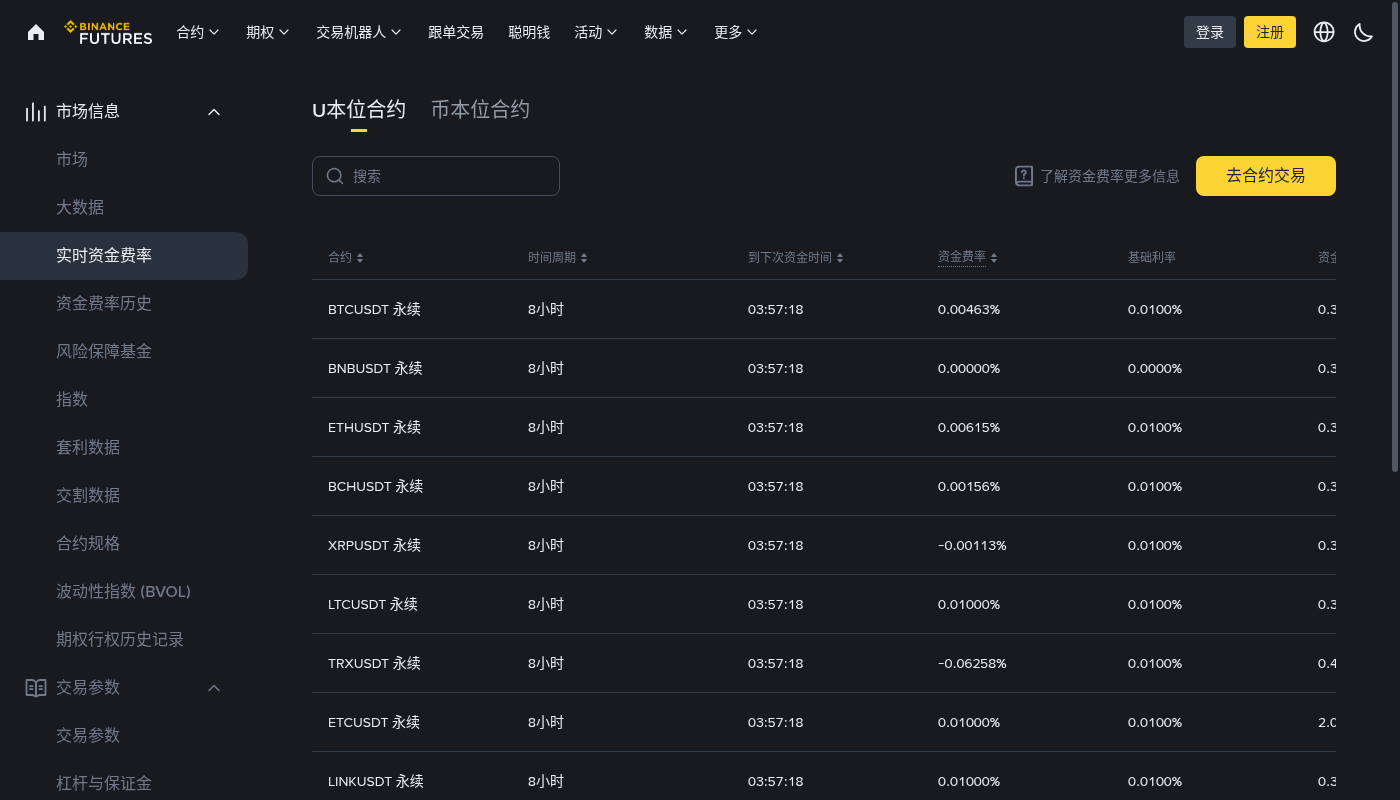
Task: Go to the home icon in navbar
Action: tap(36, 32)
